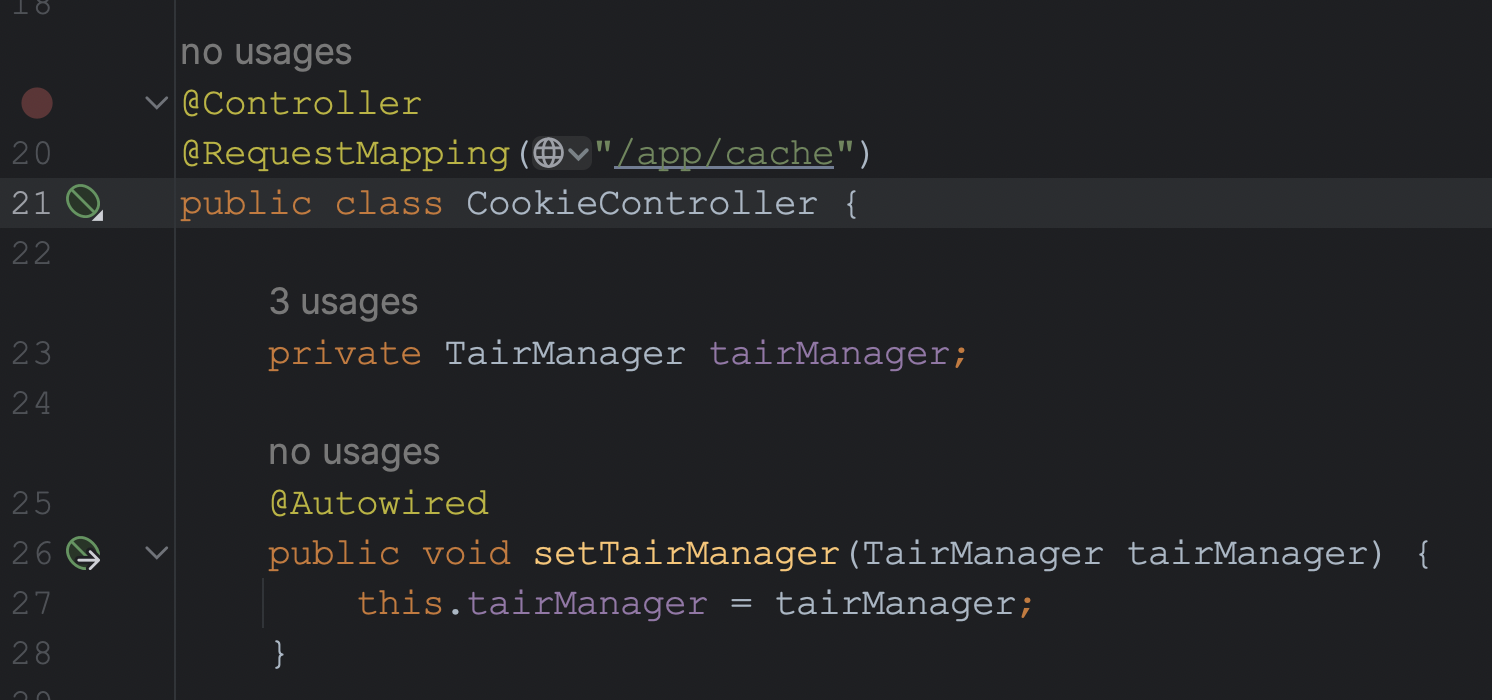Click the "no usages" hint above @Autowired
Screen dimensions: 1492x700
[x=354, y=452]
